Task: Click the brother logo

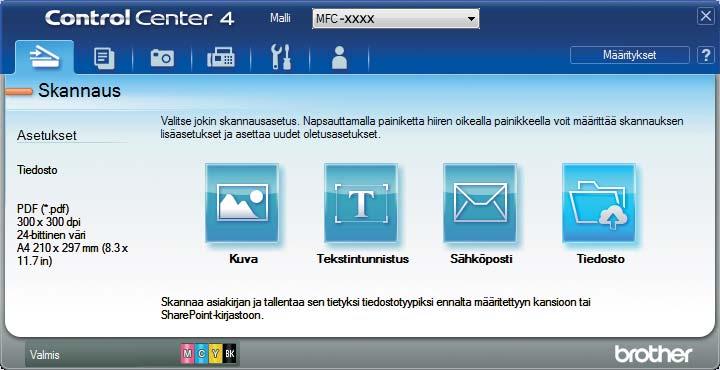Action: [653, 354]
